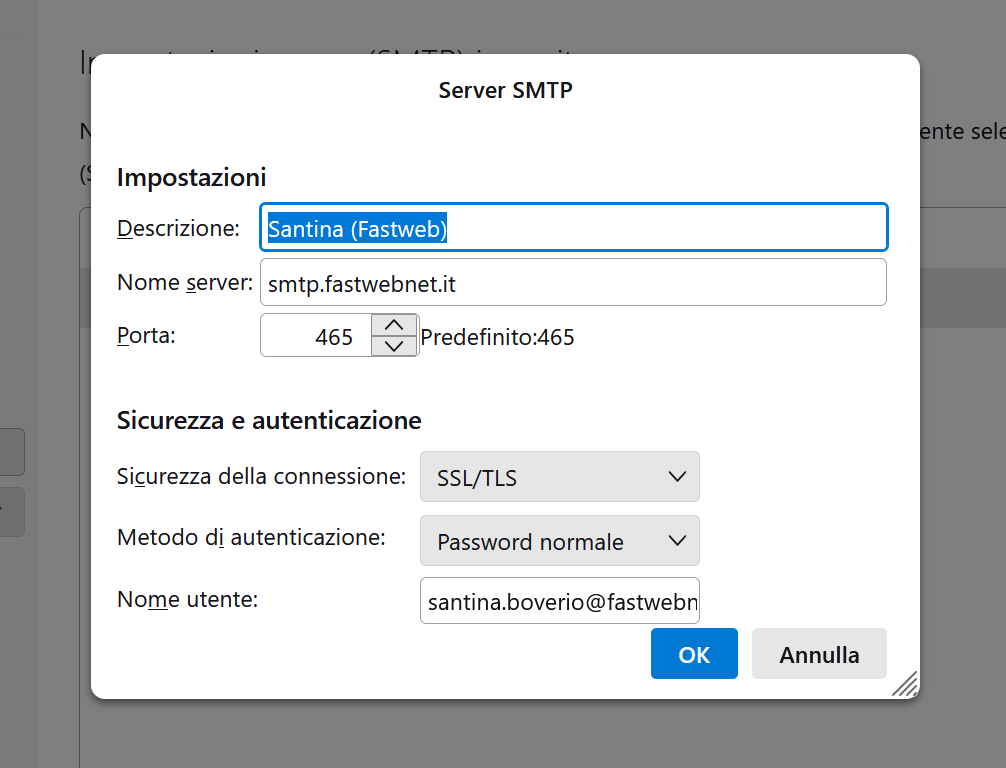Expand the Password normale authentication dropdown
Screen dimensions: 1006x768
[559, 541]
